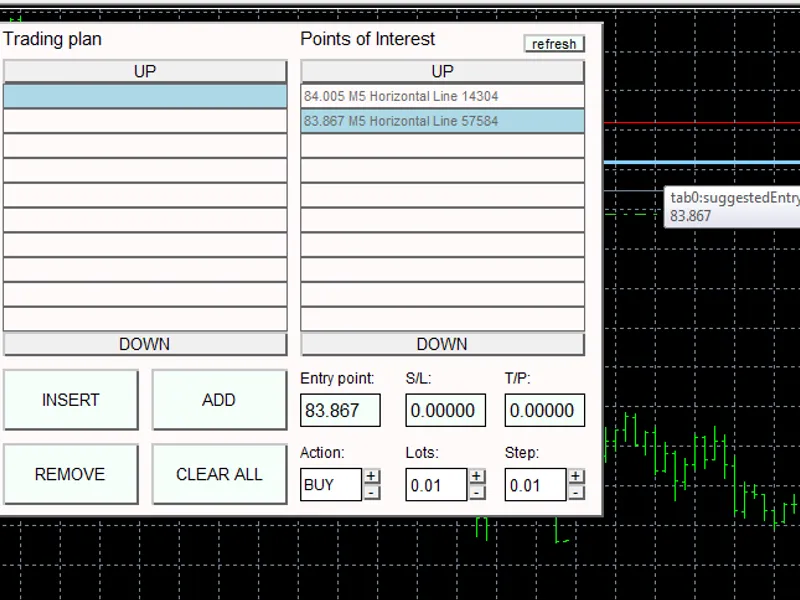Click the tab0:suggestedEntry tooltip

coord(732,207)
